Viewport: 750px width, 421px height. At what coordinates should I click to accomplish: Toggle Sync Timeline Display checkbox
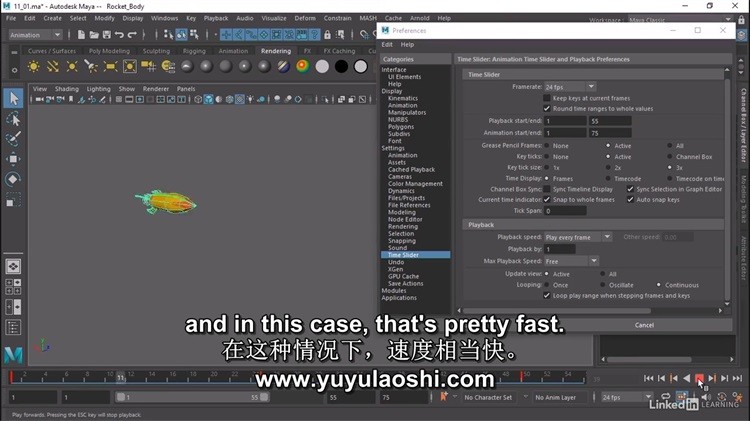coord(547,189)
